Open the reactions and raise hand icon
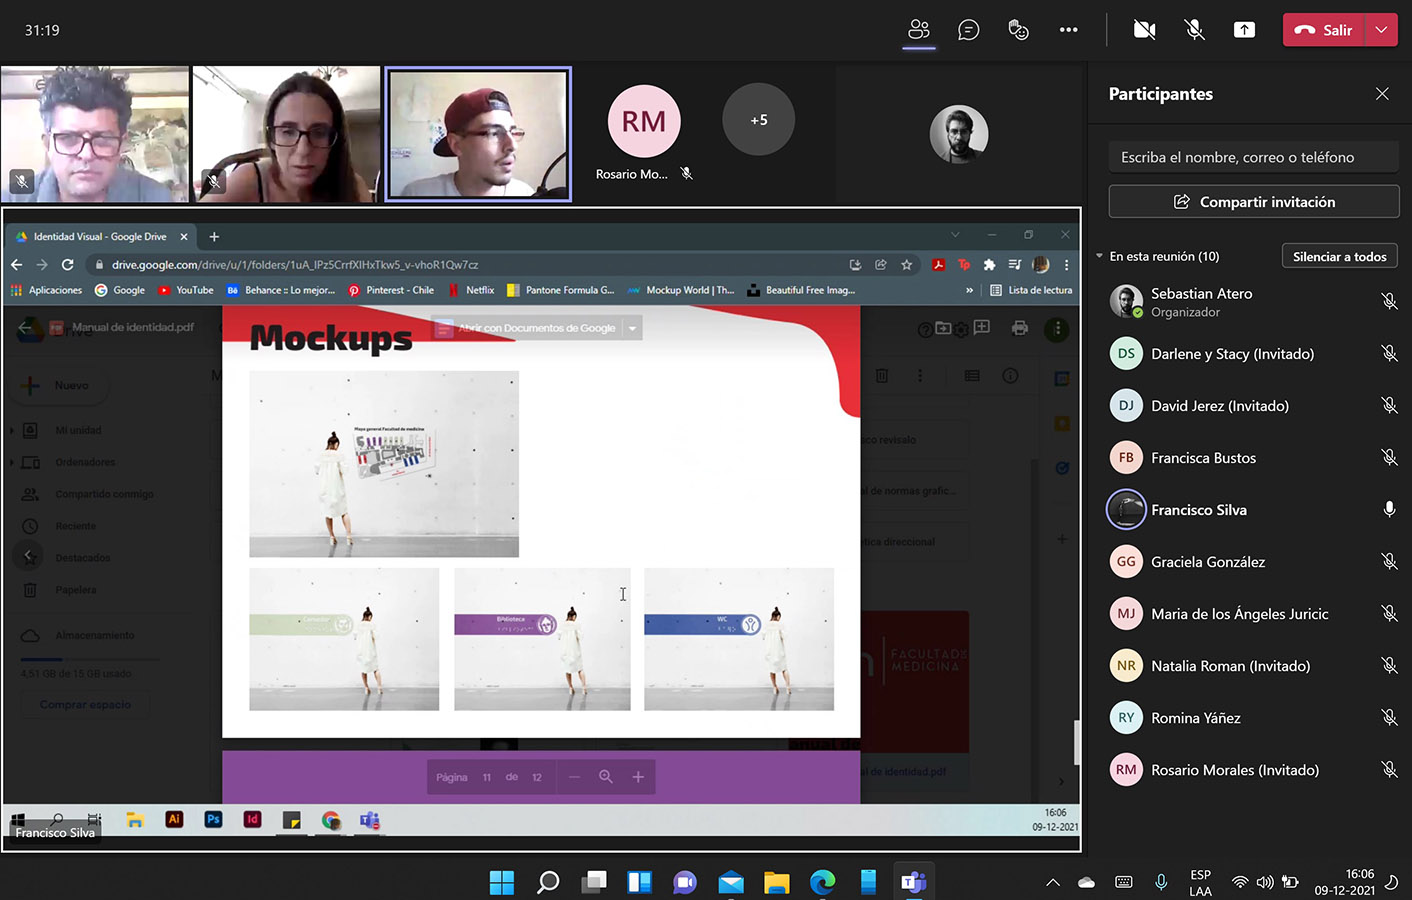Viewport: 1412px width, 900px height. (1018, 30)
